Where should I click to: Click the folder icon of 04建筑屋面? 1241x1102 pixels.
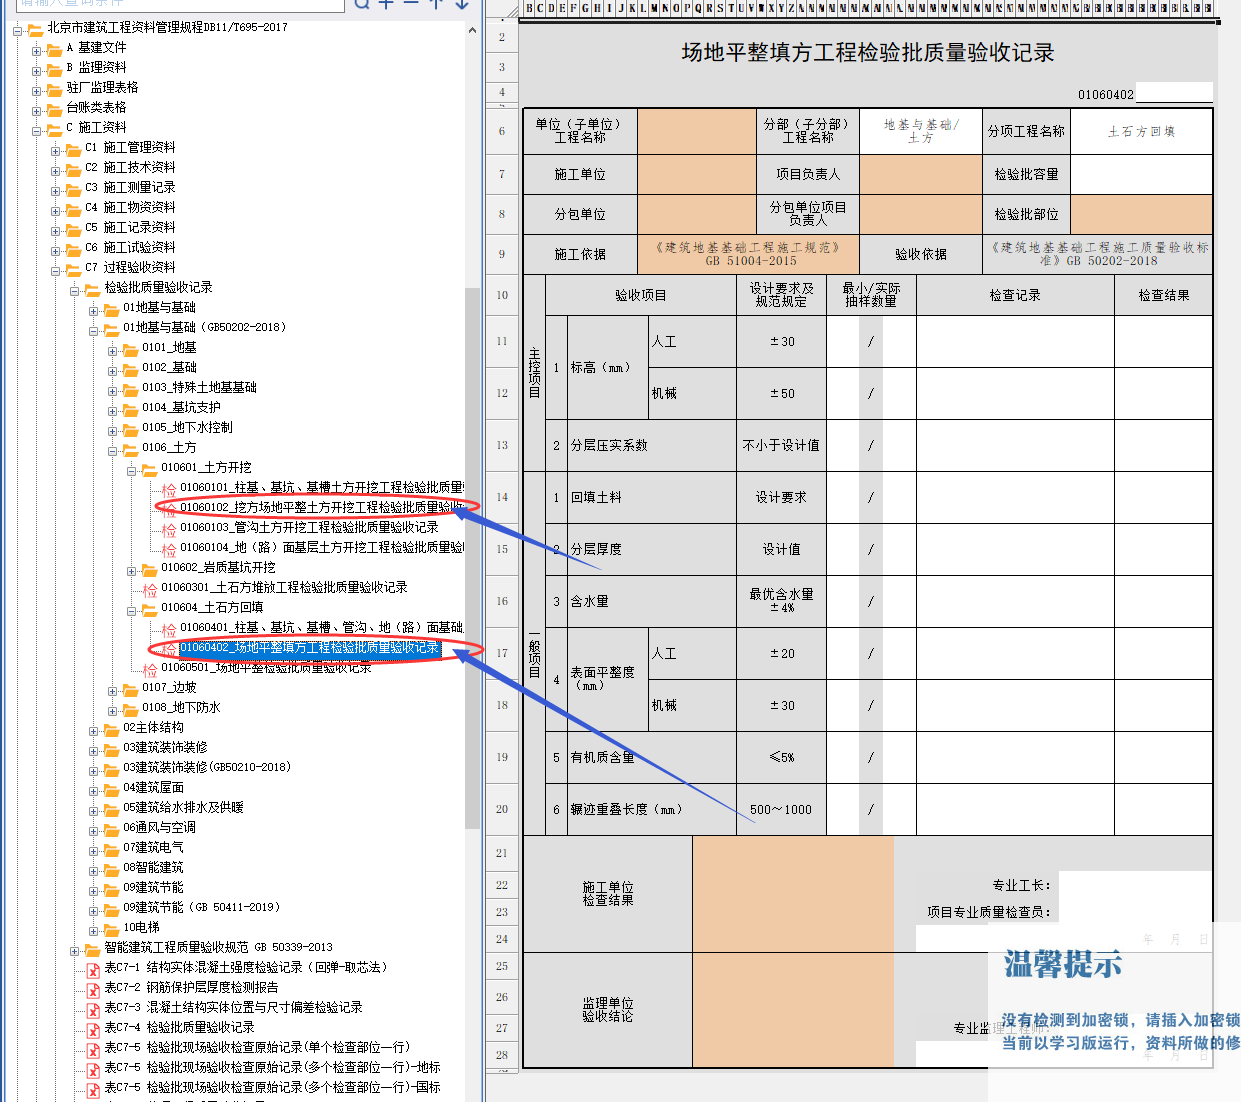point(111,789)
